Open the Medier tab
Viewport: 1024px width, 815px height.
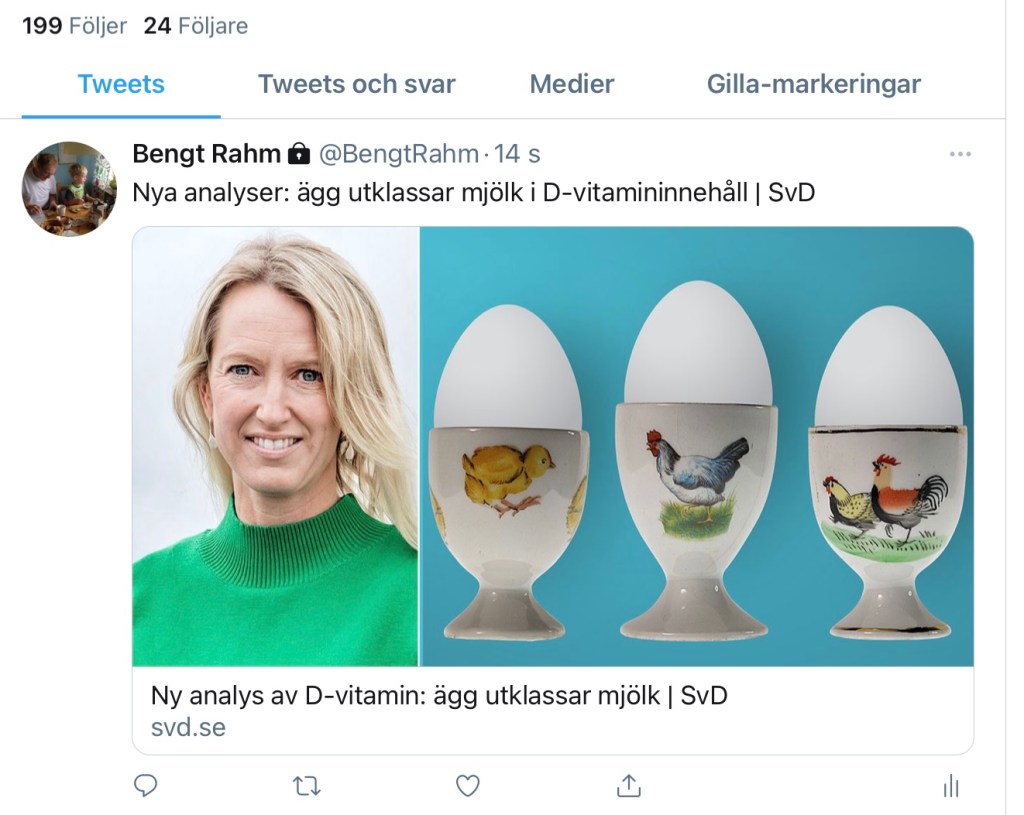pyautogui.click(x=572, y=85)
